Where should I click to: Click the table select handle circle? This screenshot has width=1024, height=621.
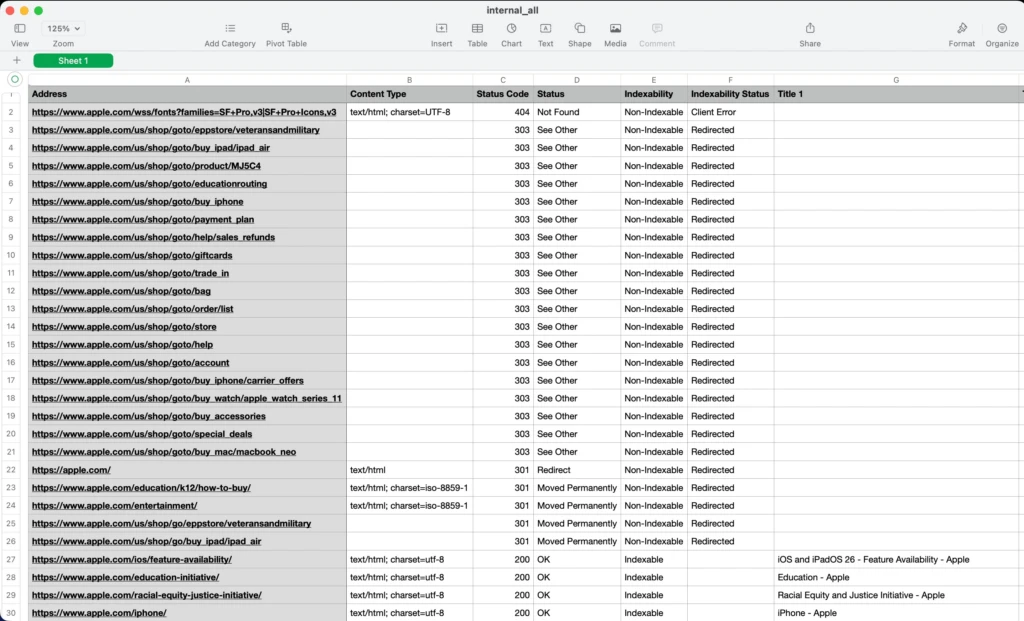(x=14, y=79)
